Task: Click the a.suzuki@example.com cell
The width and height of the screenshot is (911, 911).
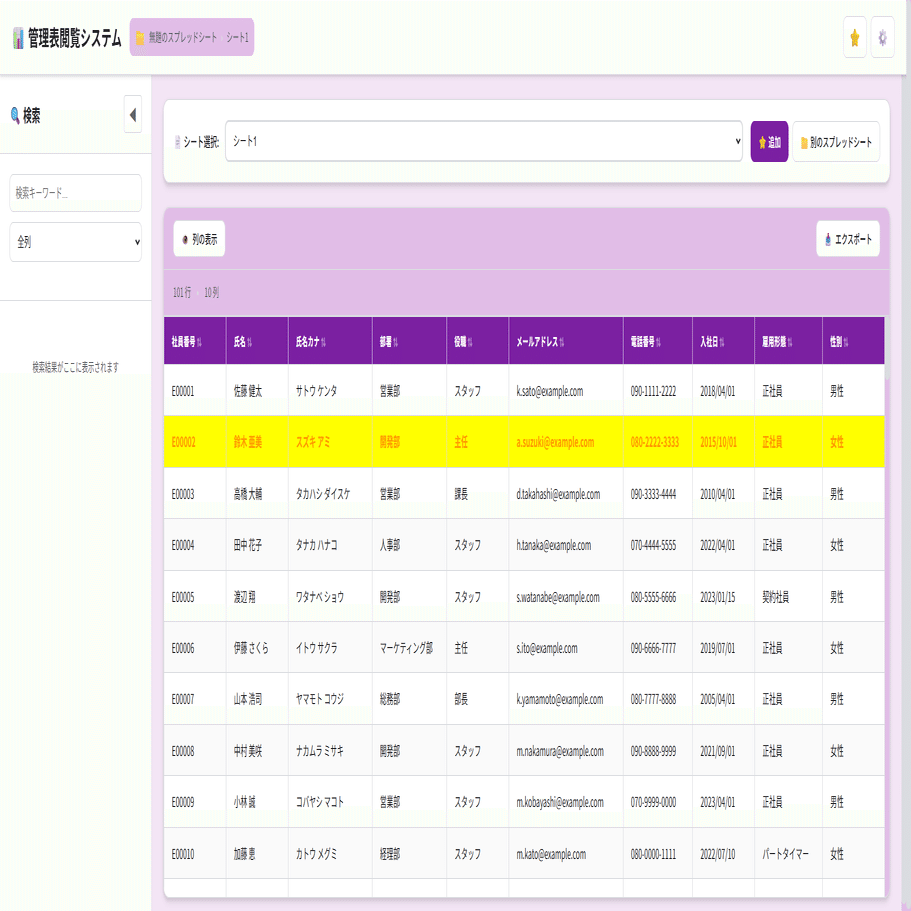Action: (565, 442)
